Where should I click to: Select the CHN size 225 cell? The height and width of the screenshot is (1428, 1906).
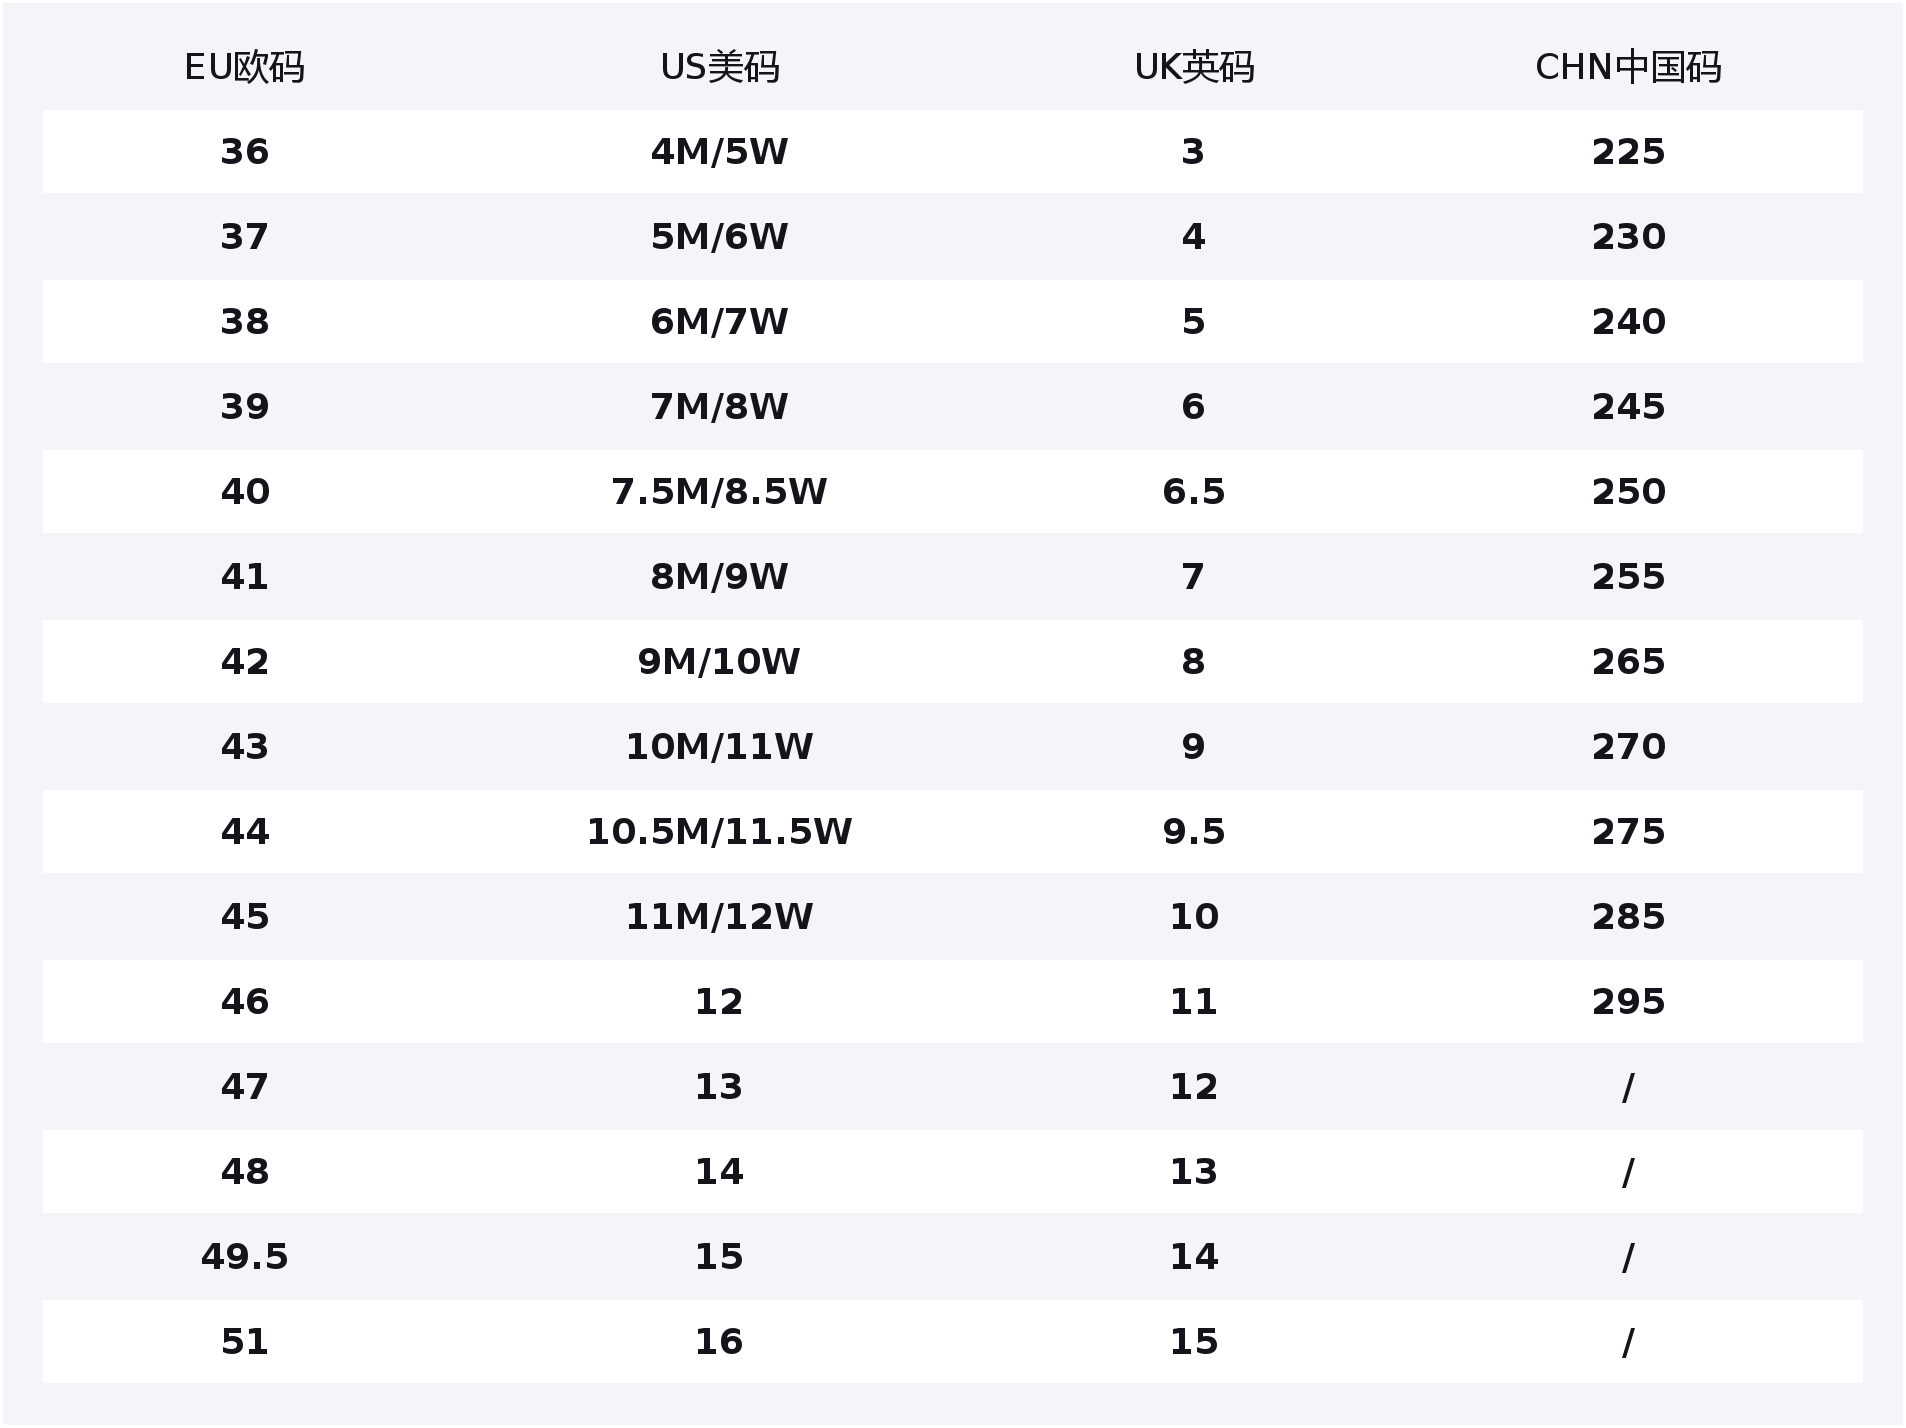(1628, 152)
